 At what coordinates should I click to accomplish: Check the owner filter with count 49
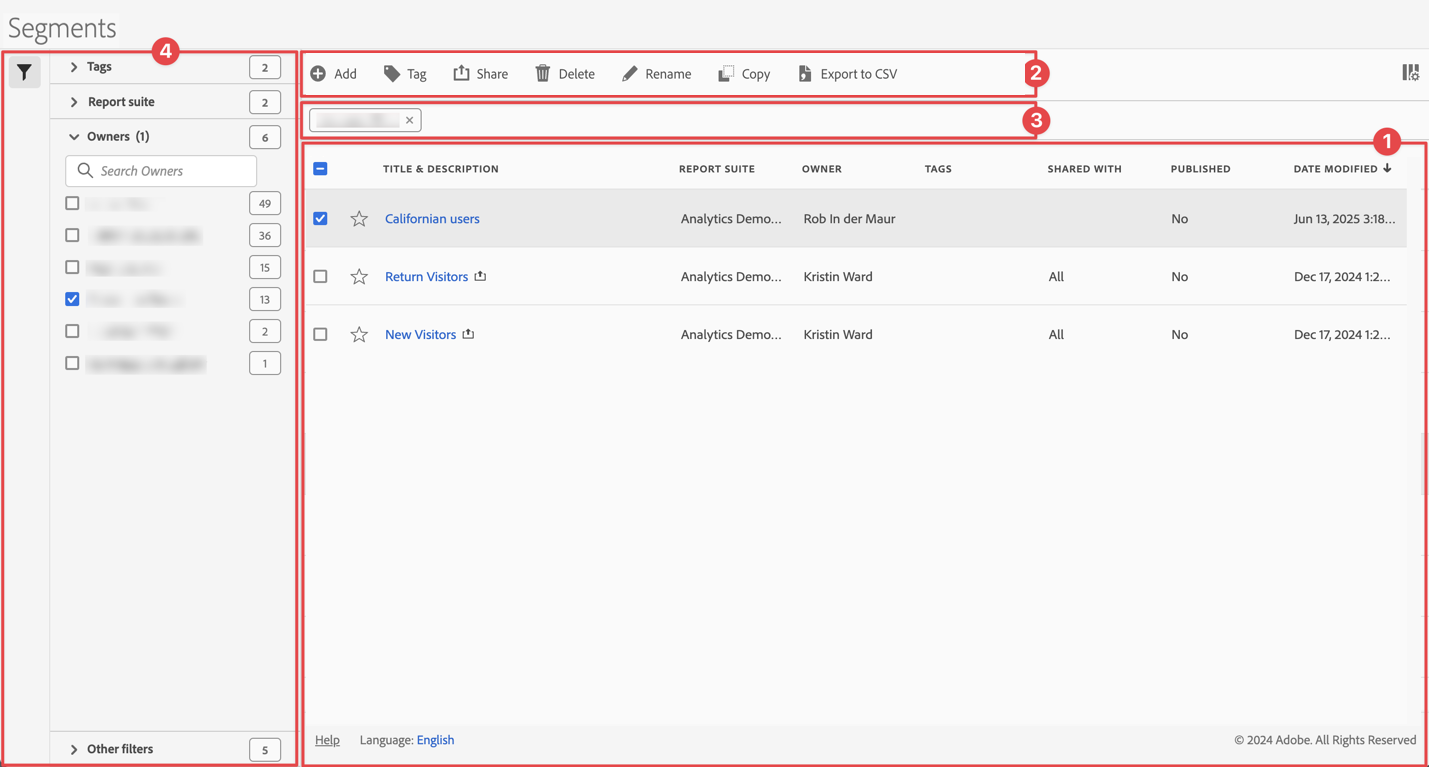[x=72, y=203]
